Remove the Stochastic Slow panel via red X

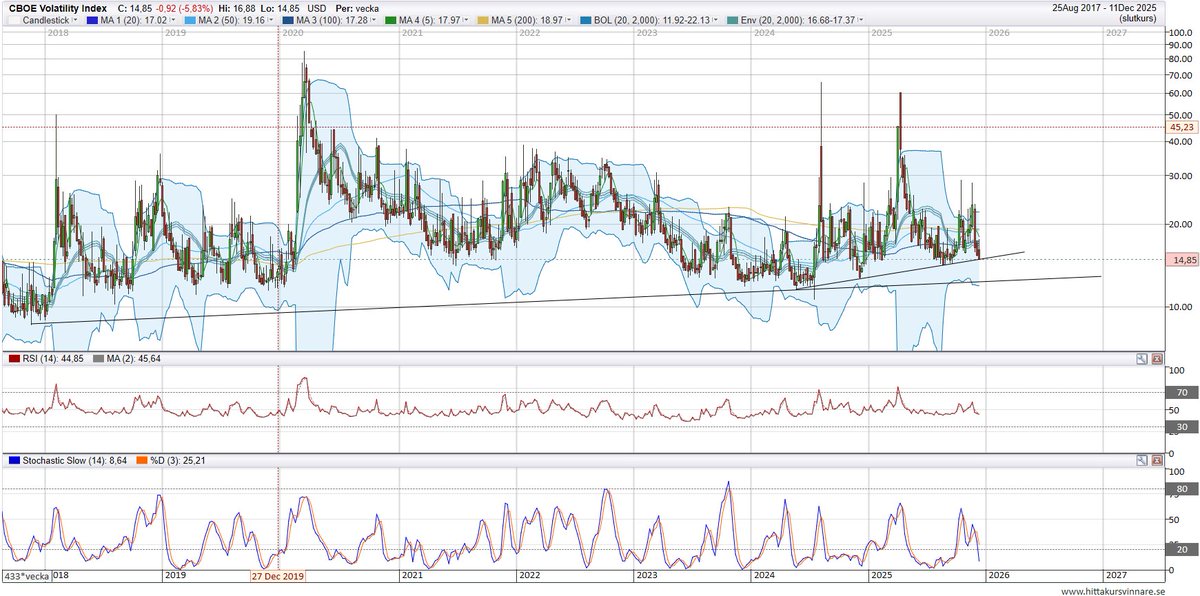[x=1157, y=461]
